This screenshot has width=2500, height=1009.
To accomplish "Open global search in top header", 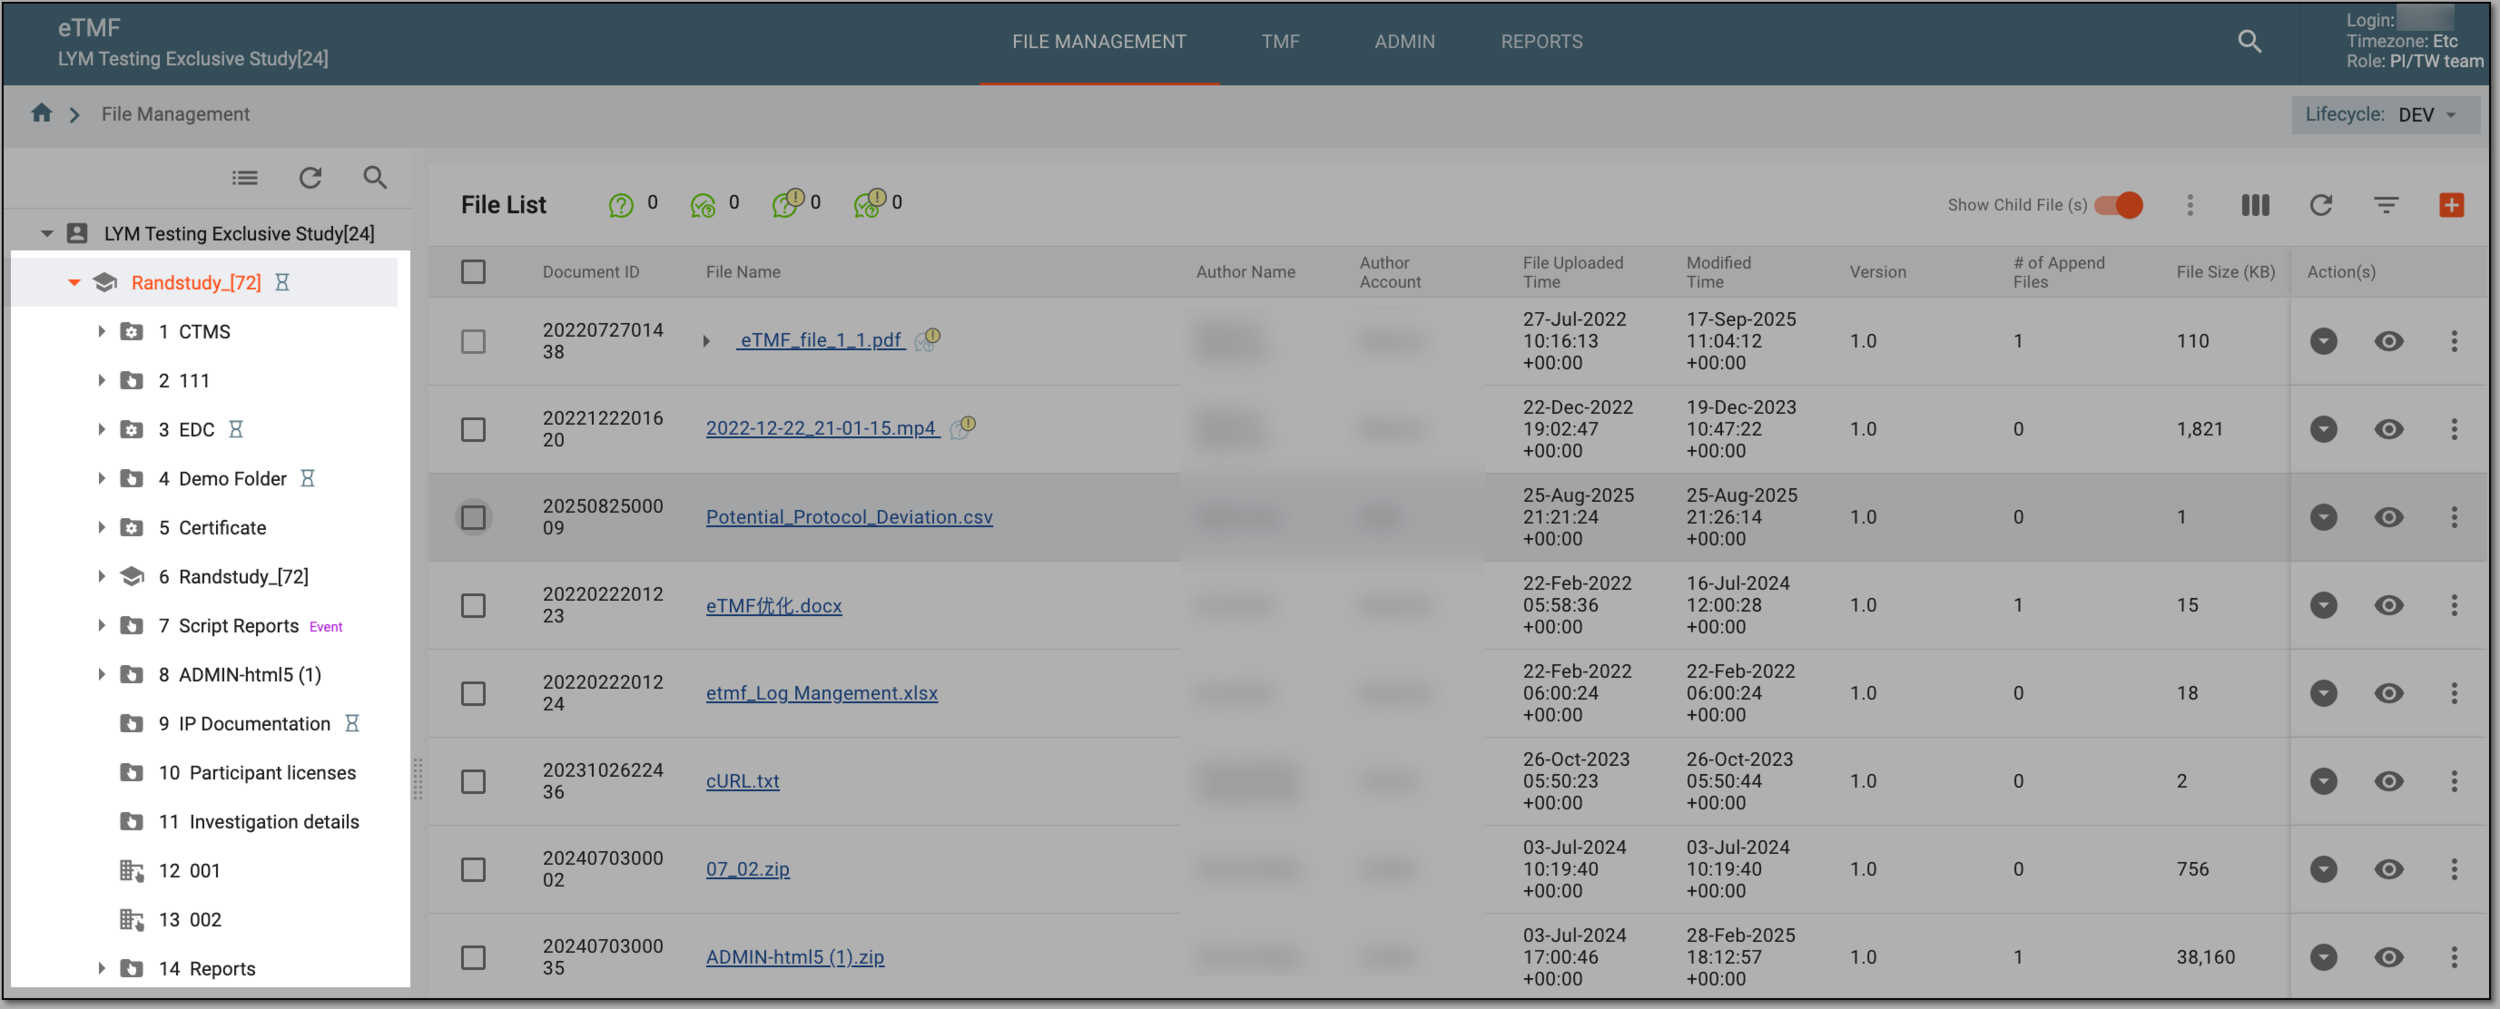I will click(2249, 41).
